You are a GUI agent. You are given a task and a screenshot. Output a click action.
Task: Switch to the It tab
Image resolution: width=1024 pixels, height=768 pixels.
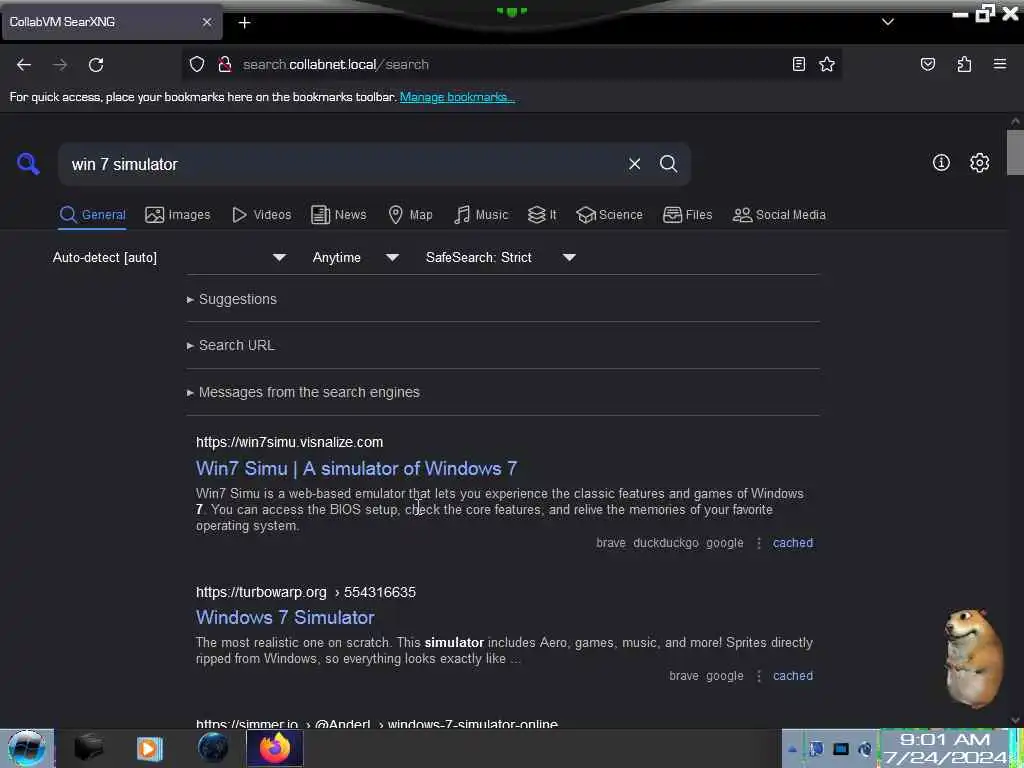pyautogui.click(x=542, y=215)
